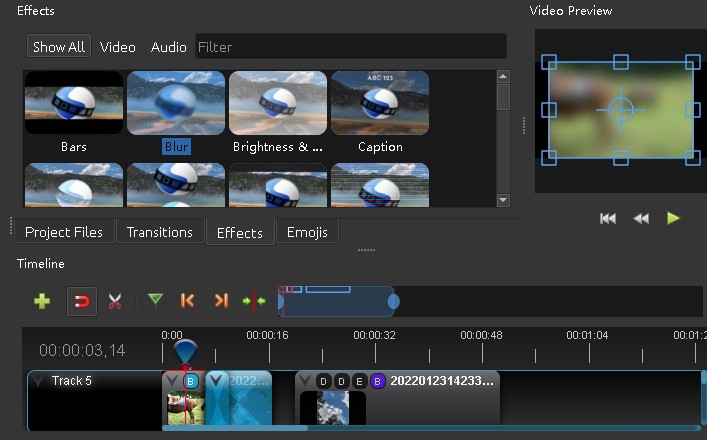Open Track 5 menu arrow
This screenshot has width=707, height=440.
pyautogui.click(x=38, y=381)
